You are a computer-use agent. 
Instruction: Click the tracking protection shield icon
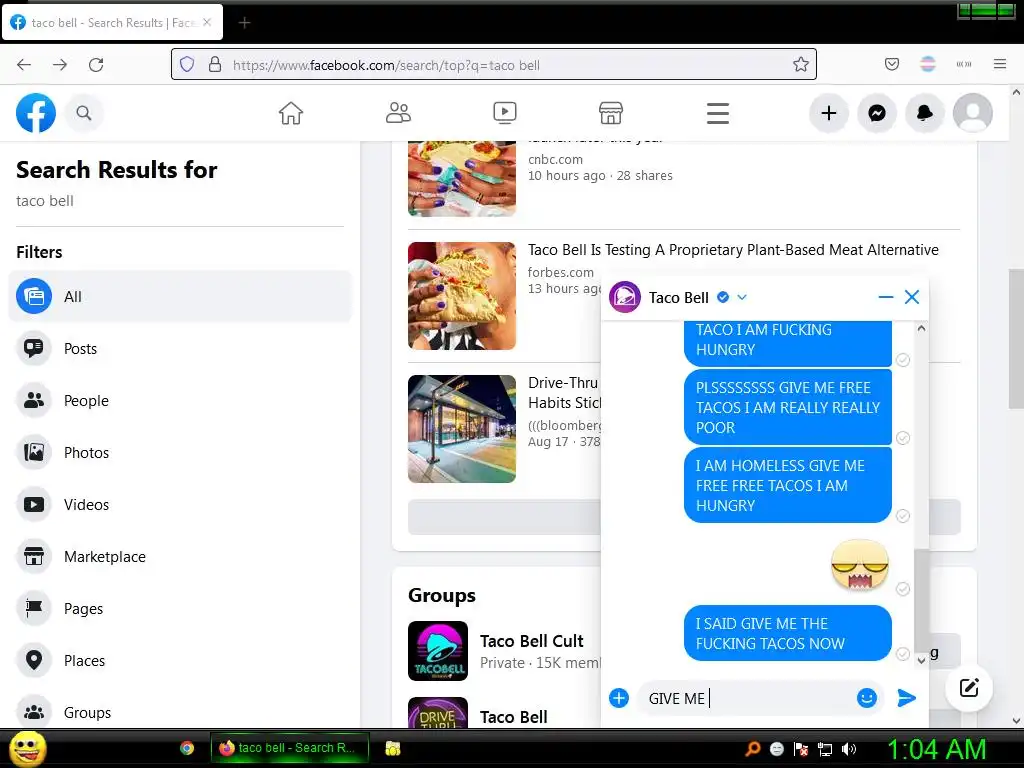point(187,64)
